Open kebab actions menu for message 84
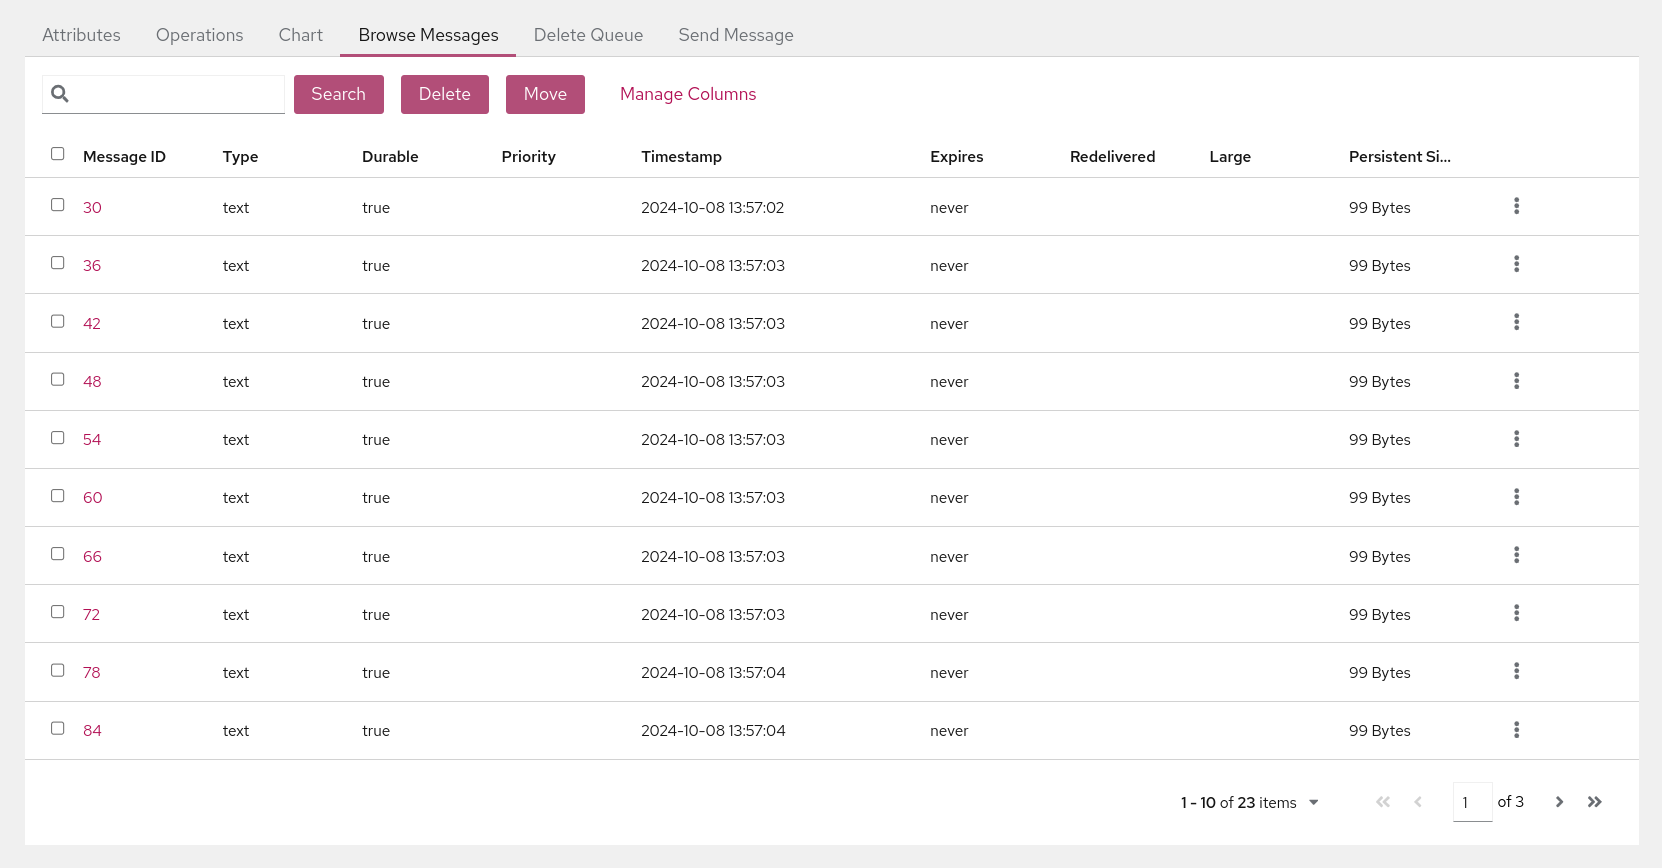Screen dimensions: 1662x868 1516,730
